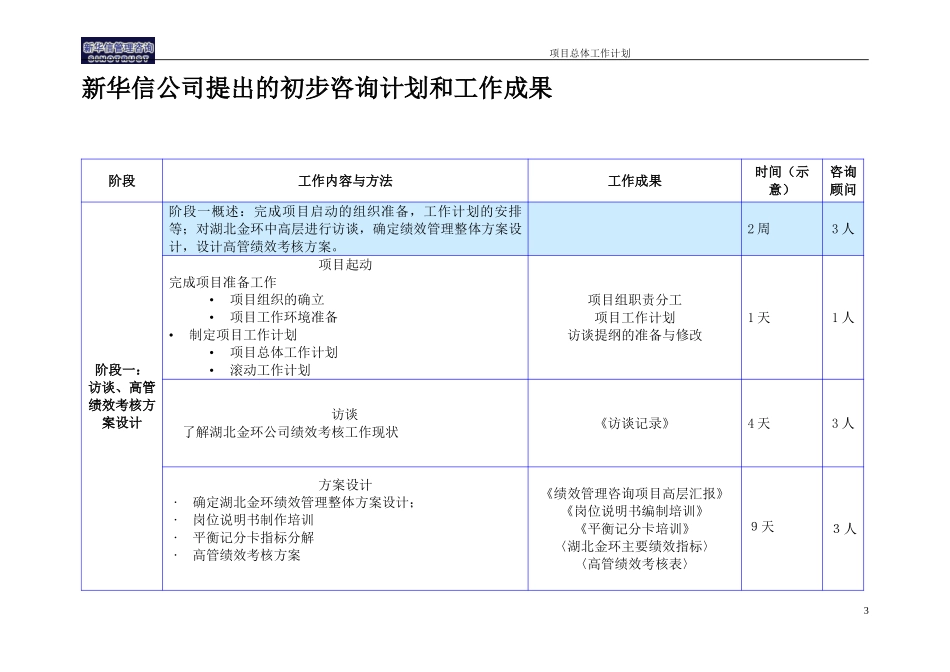This screenshot has width=950, height=672.
Task: Click the bullet 平衡记分卡指标分解
Action: (x=253, y=538)
